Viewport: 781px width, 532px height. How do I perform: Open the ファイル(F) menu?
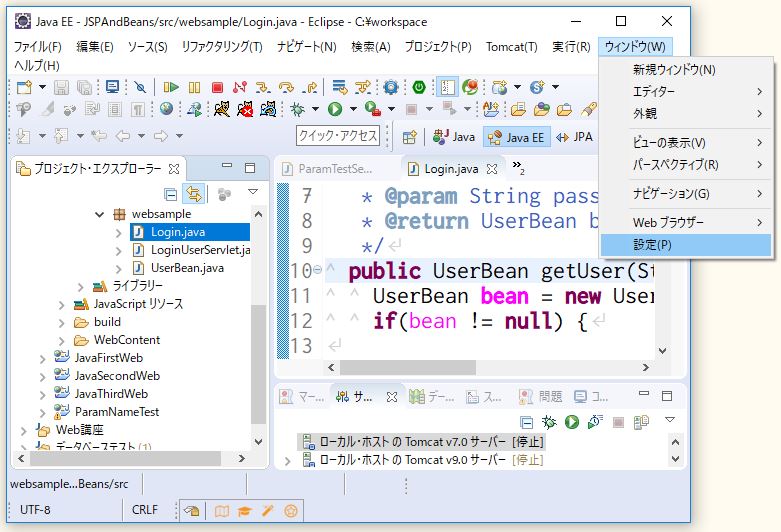pyautogui.click(x=37, y=47)
